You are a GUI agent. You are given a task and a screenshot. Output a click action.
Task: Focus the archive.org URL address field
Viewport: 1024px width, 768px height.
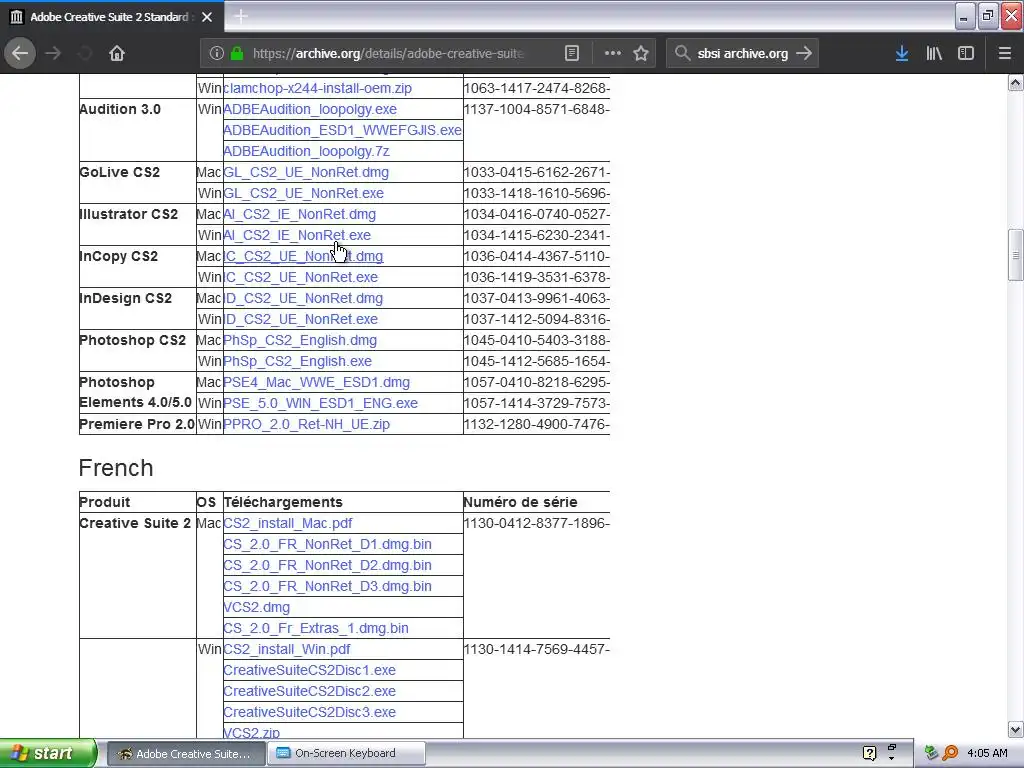(x=389, y=53)
